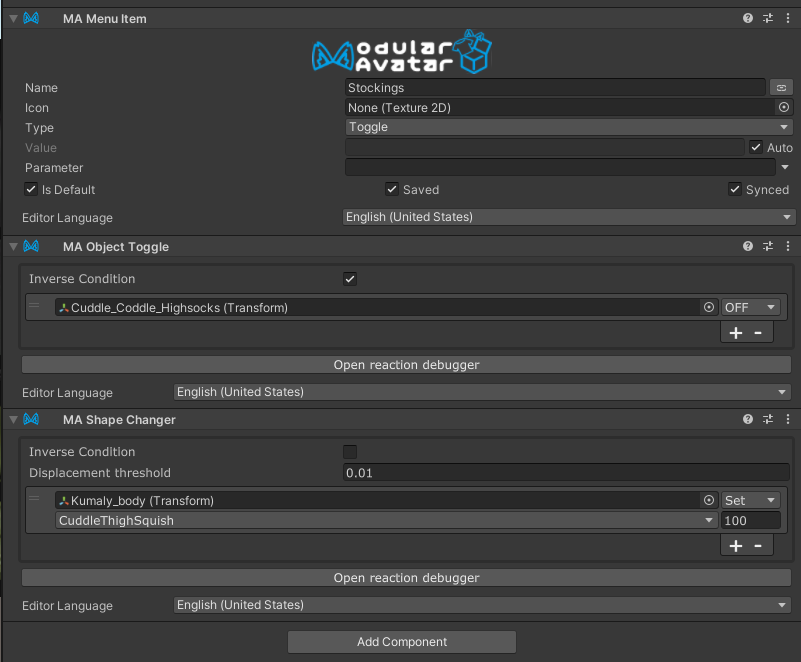Click the Displacement threshold label
801x662 pixels.
pyautogui.click(x=100, y=473)
